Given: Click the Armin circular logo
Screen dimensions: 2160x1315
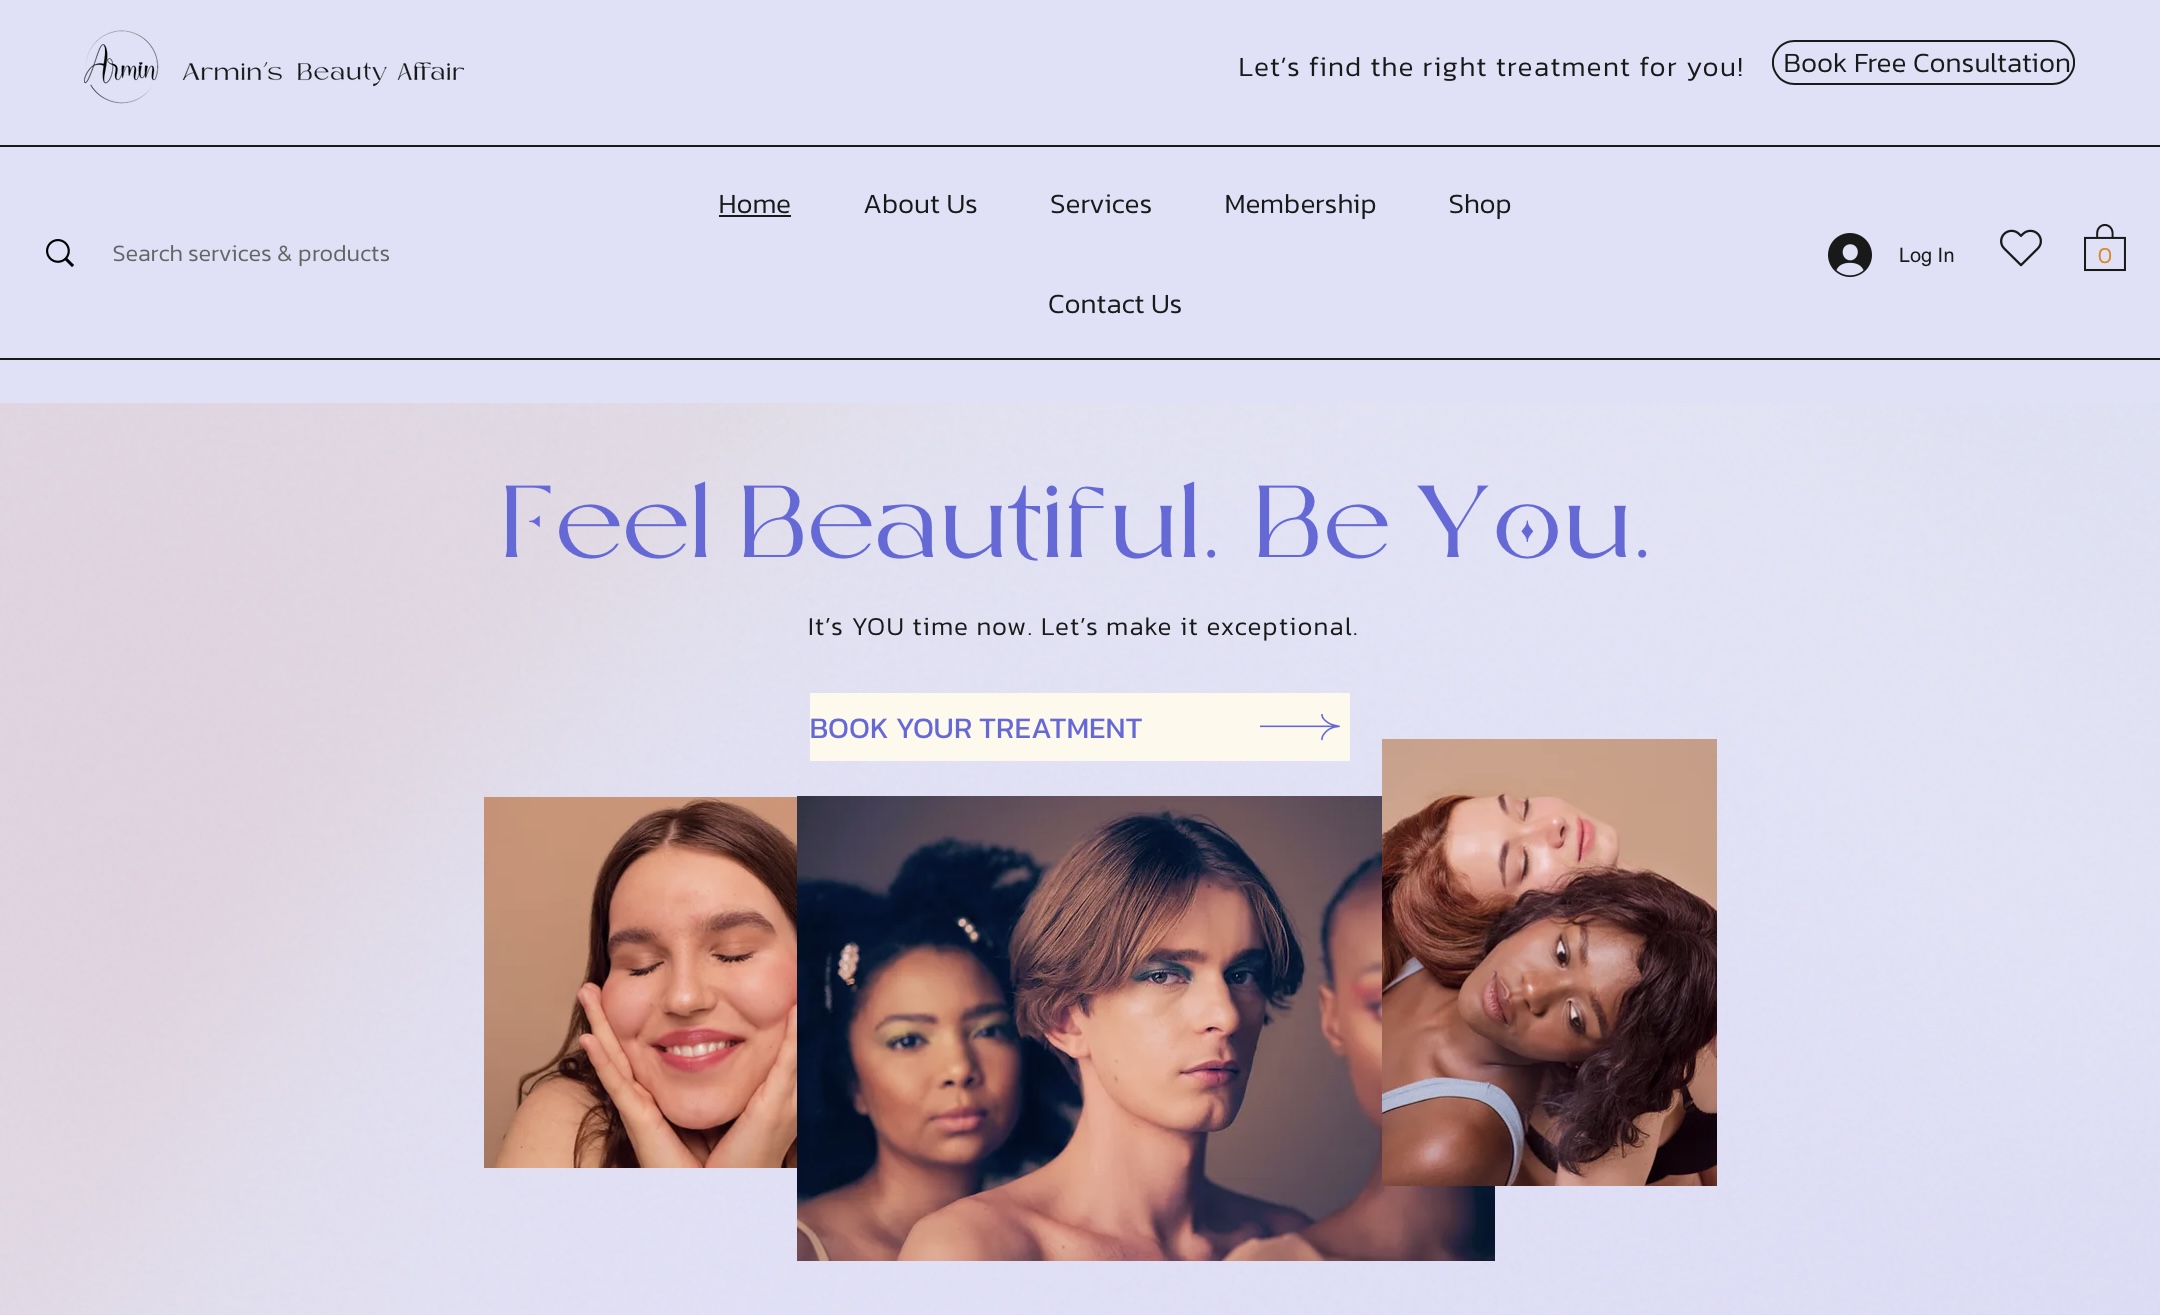Looking at the screenshot, I should [x=121, y=67].
